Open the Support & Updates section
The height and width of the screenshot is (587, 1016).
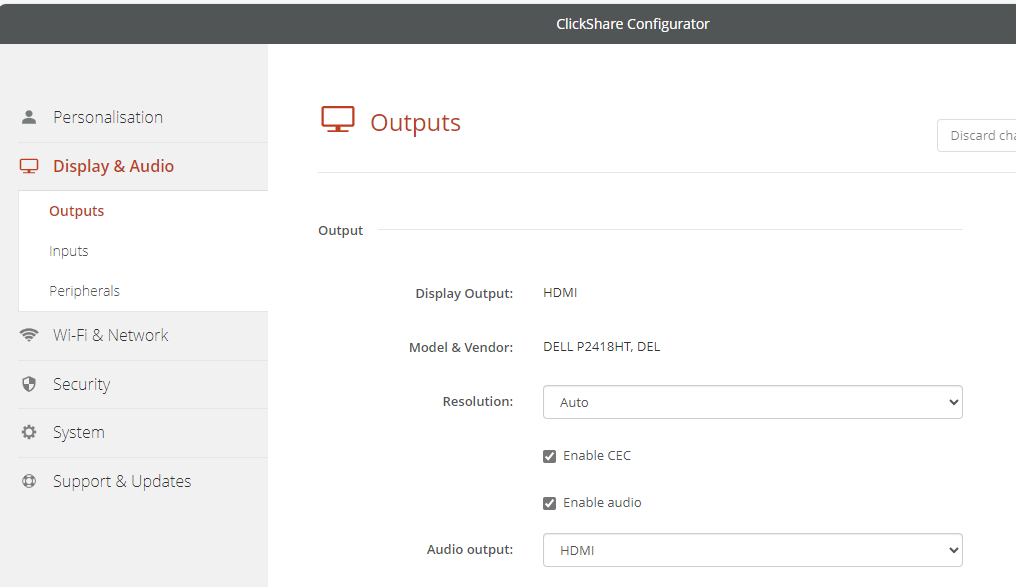(x=121, y=481)
